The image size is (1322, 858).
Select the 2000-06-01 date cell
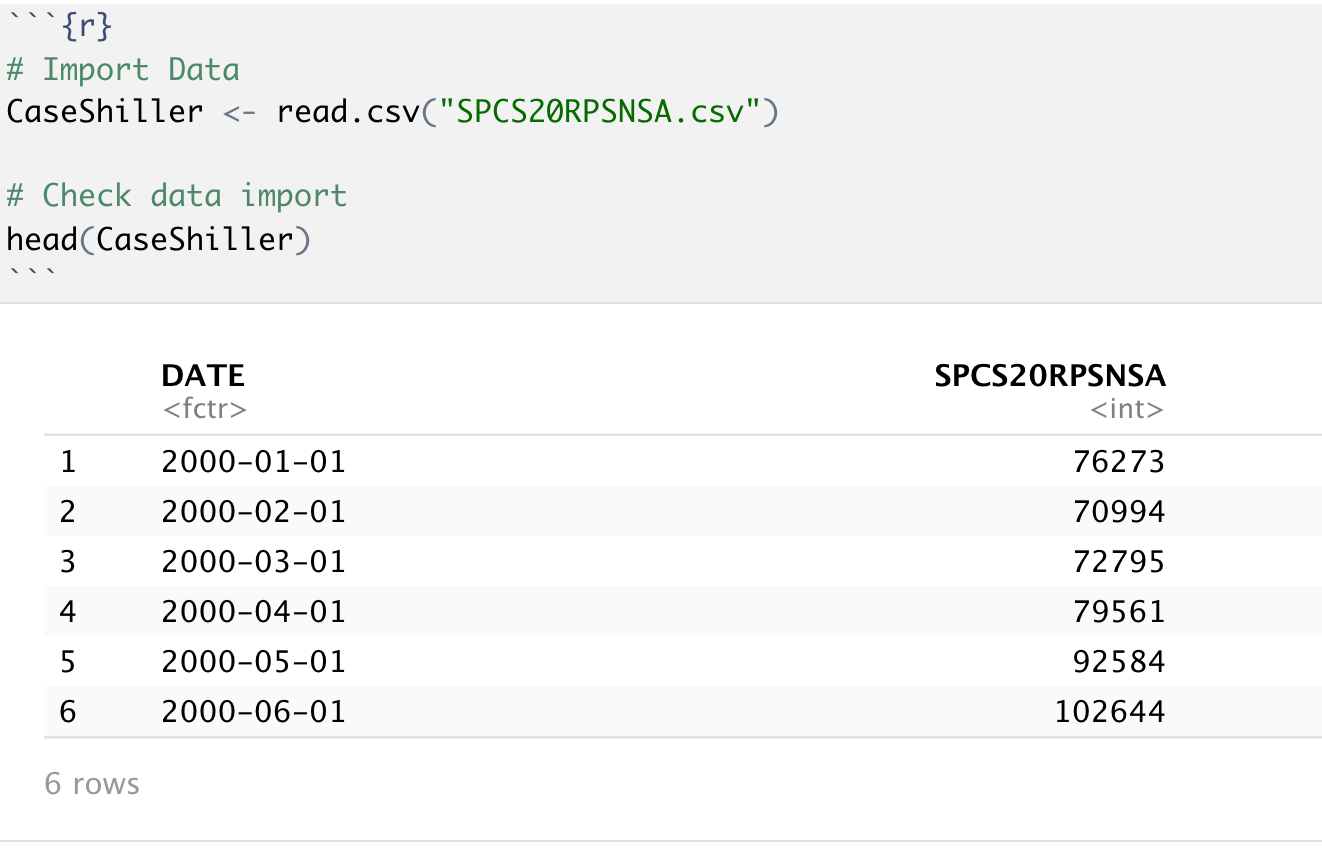[253, 711]
